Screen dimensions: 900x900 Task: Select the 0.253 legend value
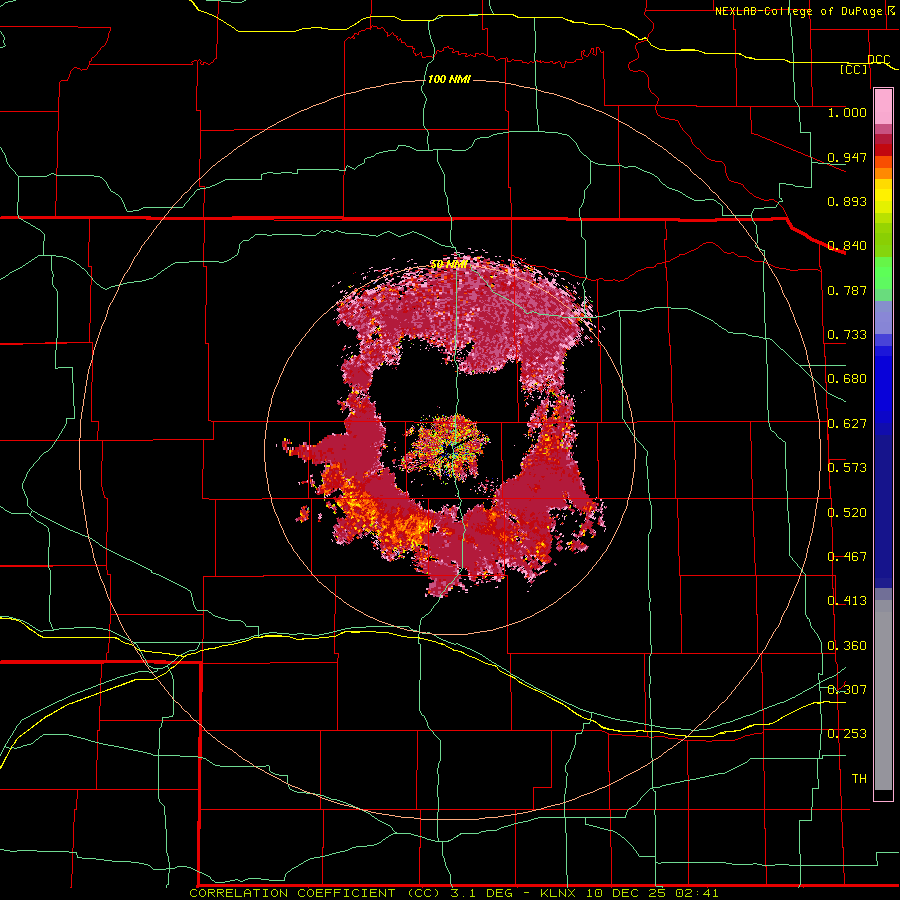coord(847,734)
